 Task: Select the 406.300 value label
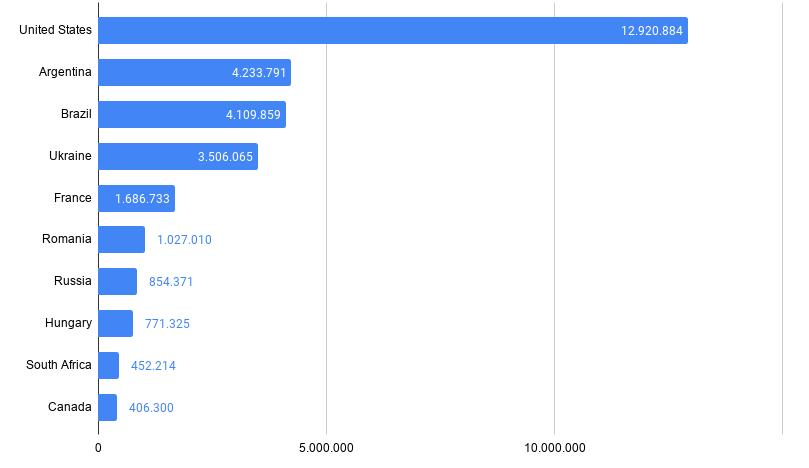pyautogui.click(x=151, y=408)
